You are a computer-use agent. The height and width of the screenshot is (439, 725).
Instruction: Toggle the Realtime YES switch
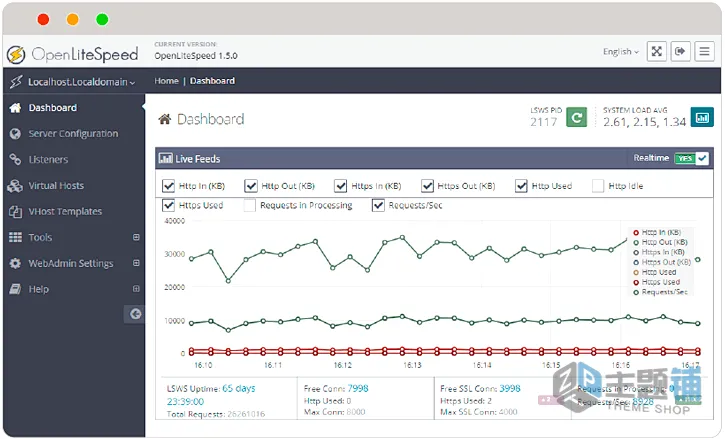point(691,158)
